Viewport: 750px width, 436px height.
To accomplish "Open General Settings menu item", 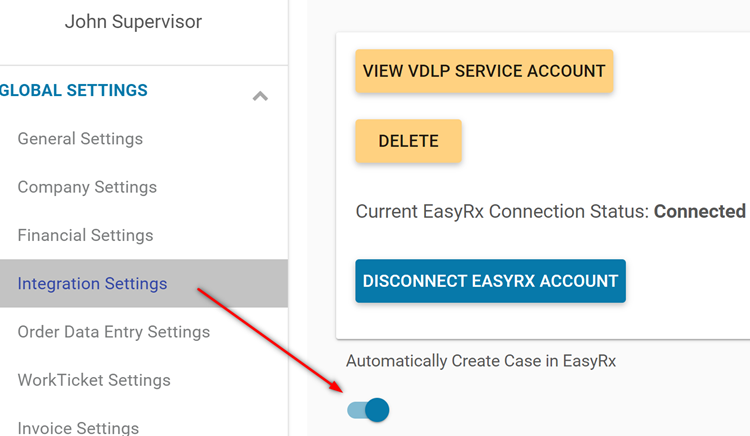I will tap(80, 139).
